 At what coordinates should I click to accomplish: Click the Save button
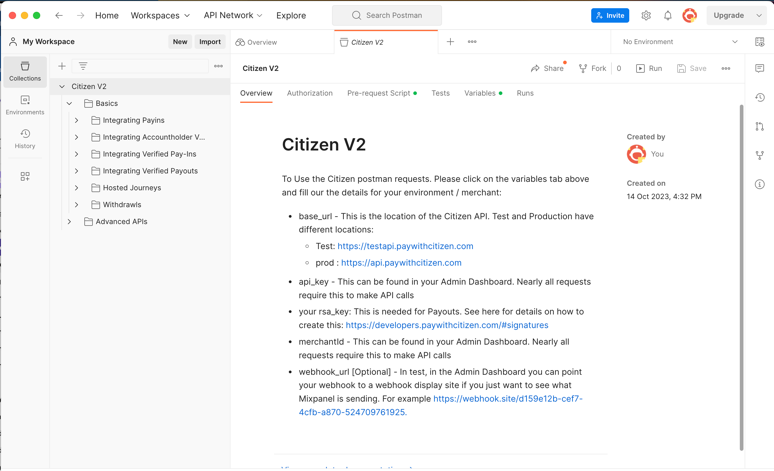pos(692,69)
